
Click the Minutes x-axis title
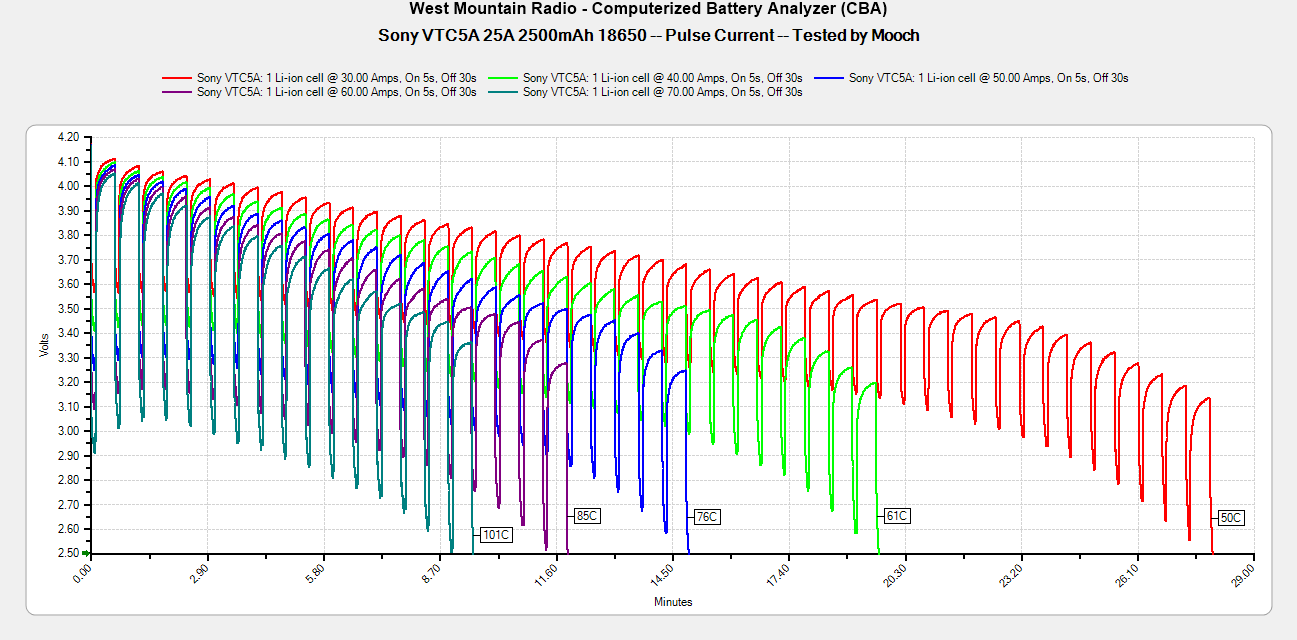673,602
